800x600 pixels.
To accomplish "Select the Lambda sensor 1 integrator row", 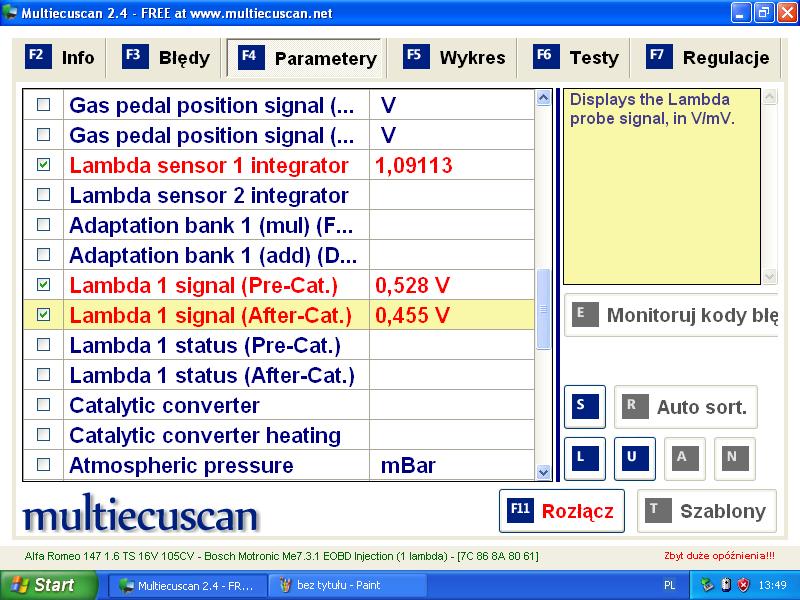I will [x=279, y=165].
